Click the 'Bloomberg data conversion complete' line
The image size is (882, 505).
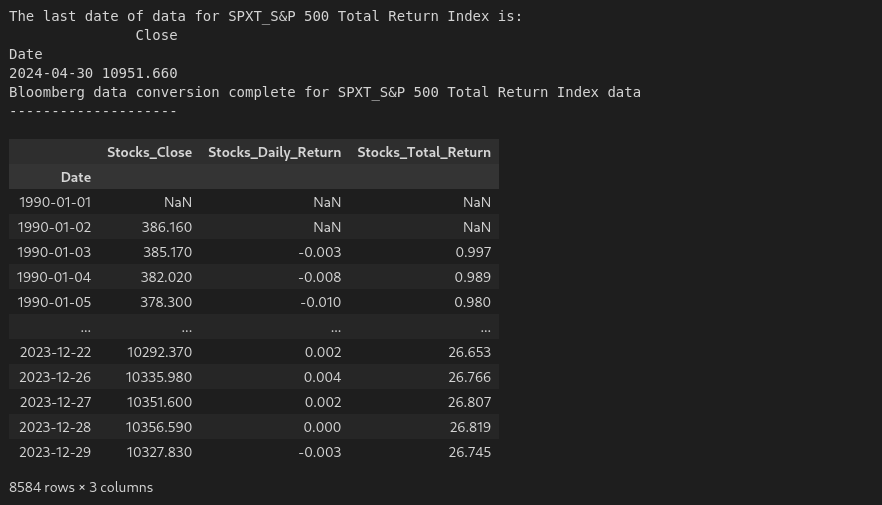[x=325, y=92]
